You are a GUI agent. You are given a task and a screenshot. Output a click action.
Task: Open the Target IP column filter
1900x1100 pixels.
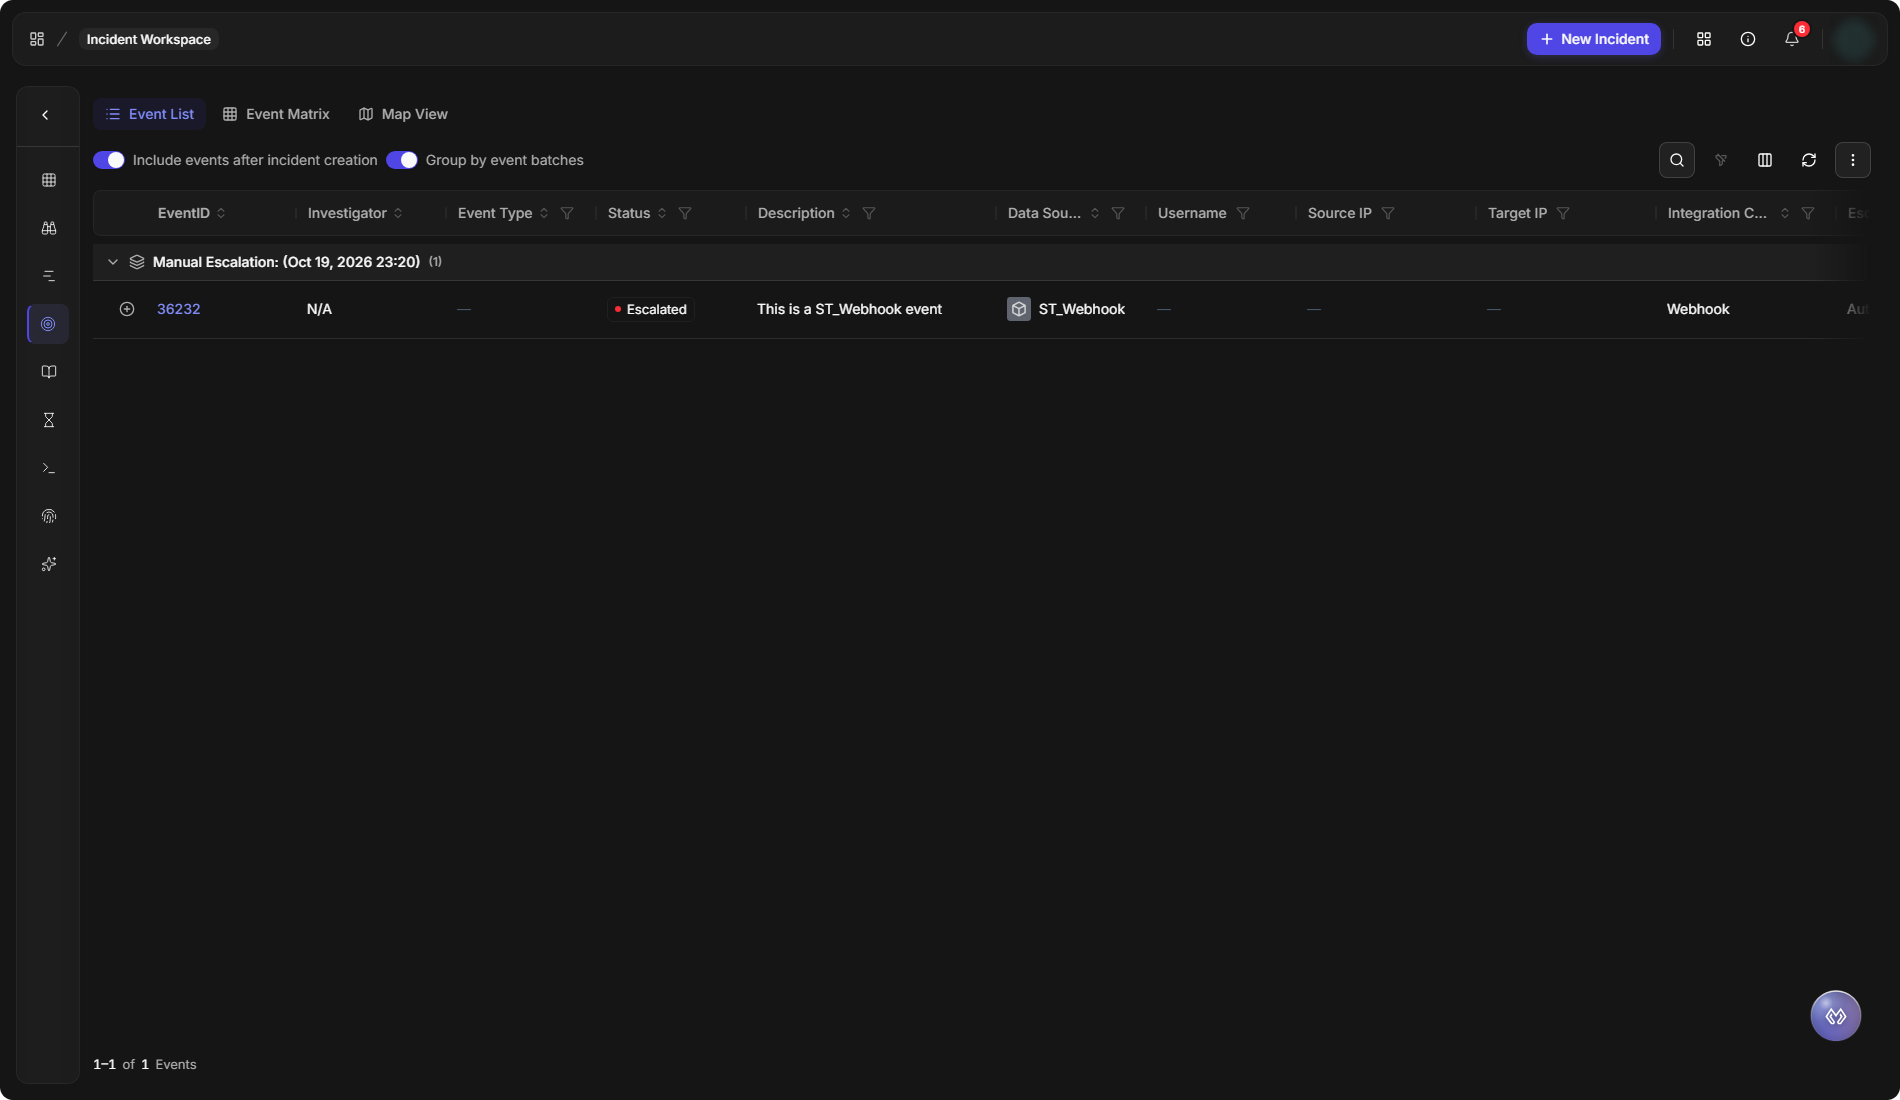pos(1563,213)
